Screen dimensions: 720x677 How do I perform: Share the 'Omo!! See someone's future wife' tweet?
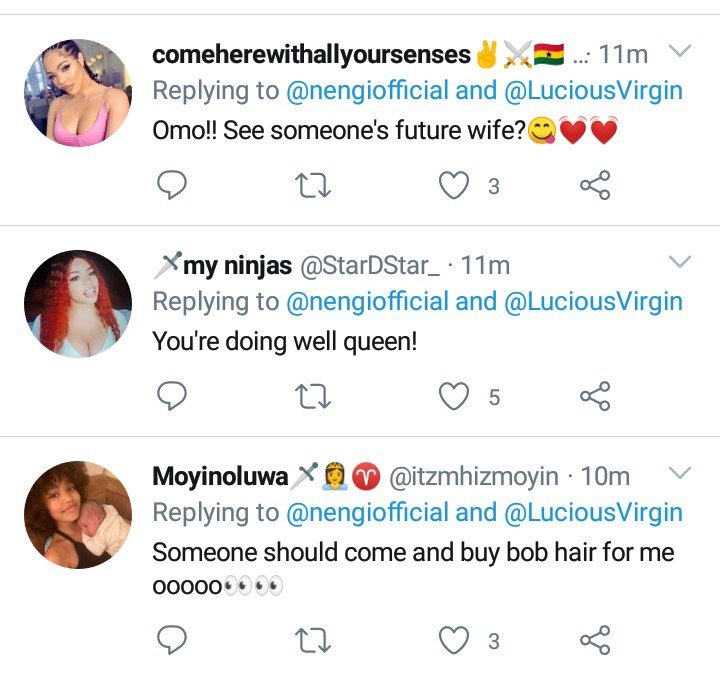click(x=595, y=185)
